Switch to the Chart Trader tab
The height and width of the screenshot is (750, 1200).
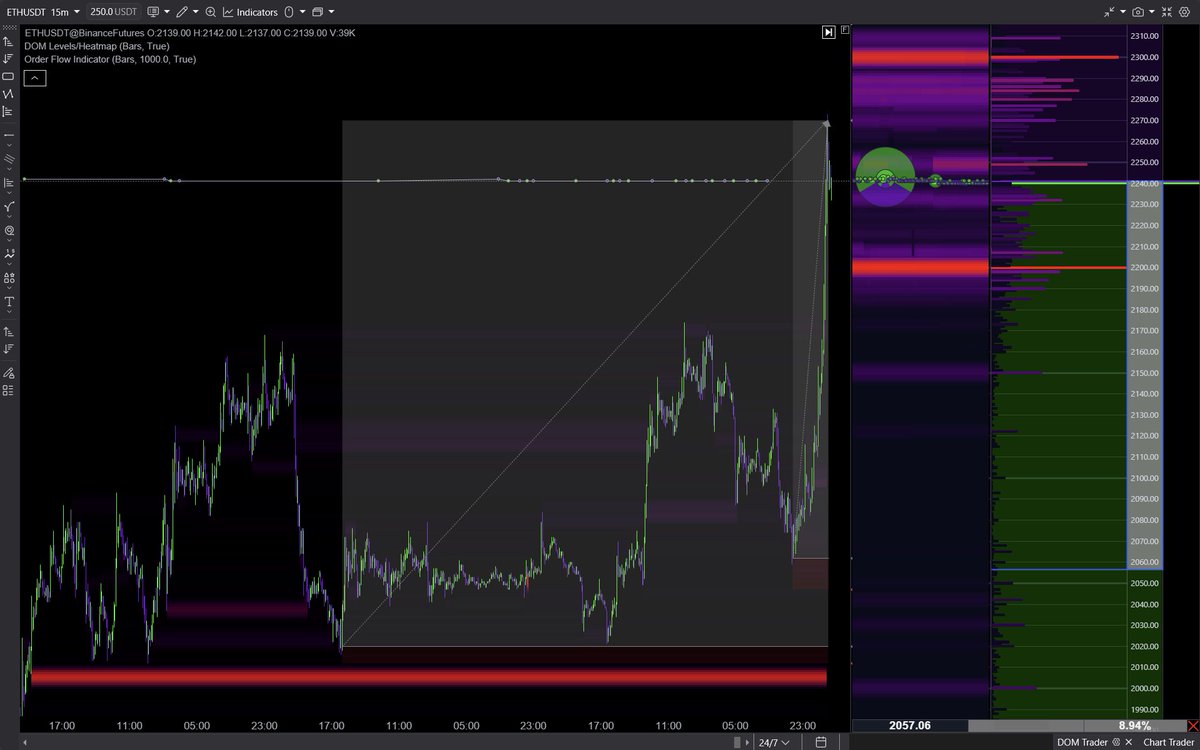coord(1170,742)
